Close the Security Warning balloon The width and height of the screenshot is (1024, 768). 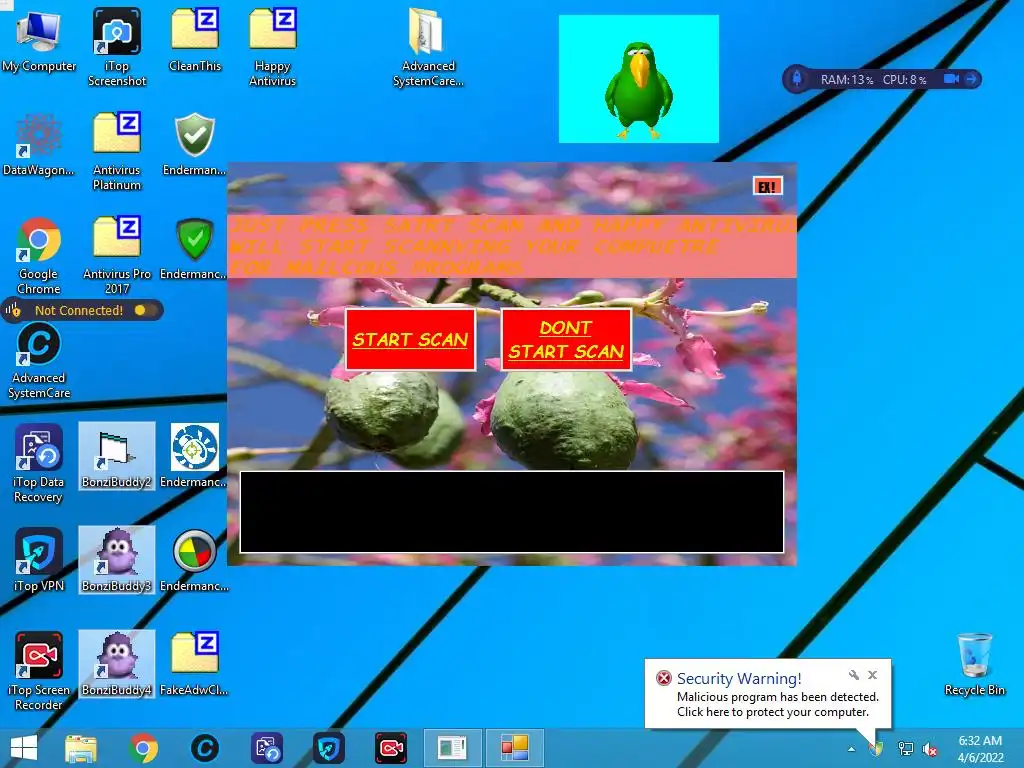[872, 675]
